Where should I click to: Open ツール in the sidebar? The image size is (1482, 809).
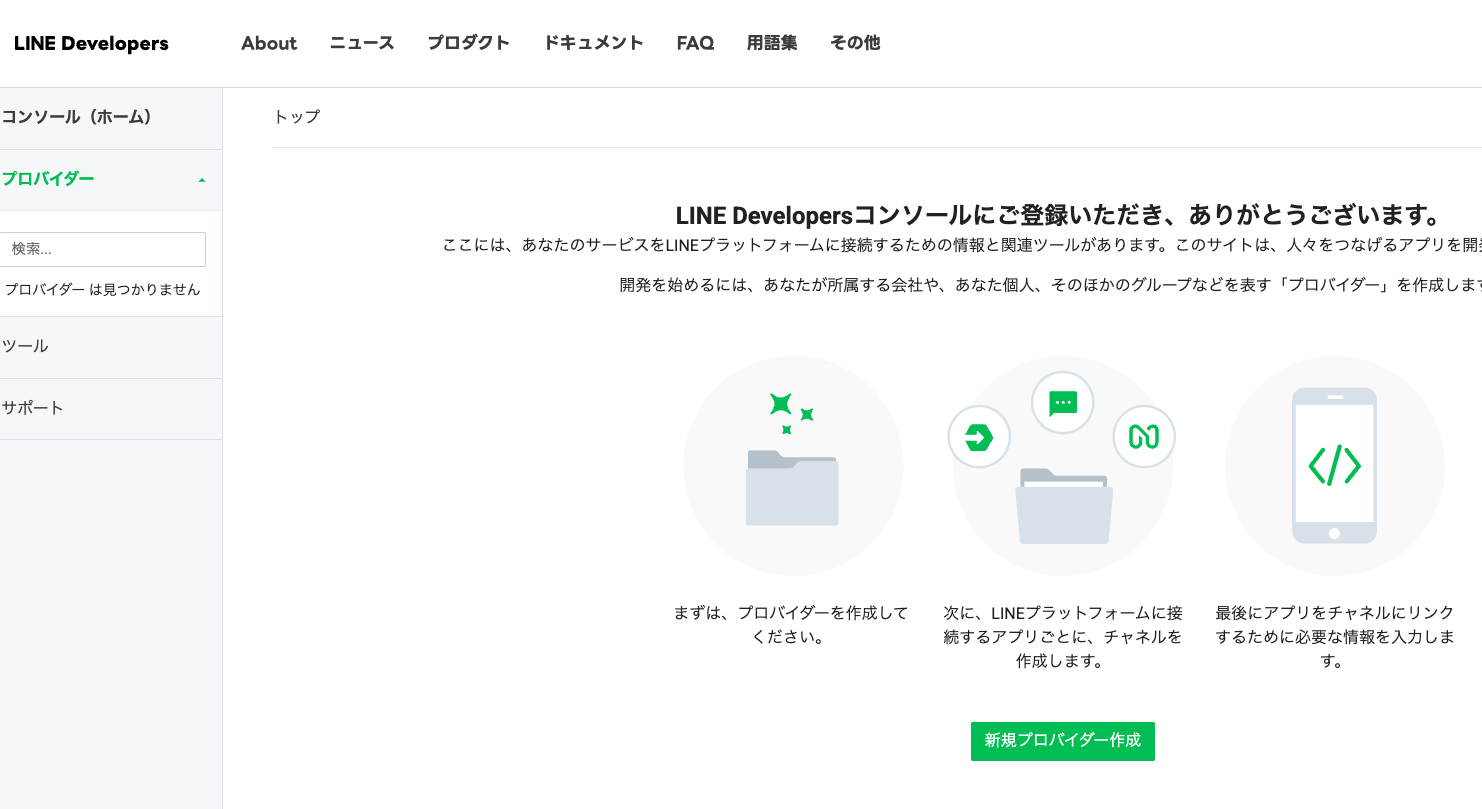coord(111,346)
